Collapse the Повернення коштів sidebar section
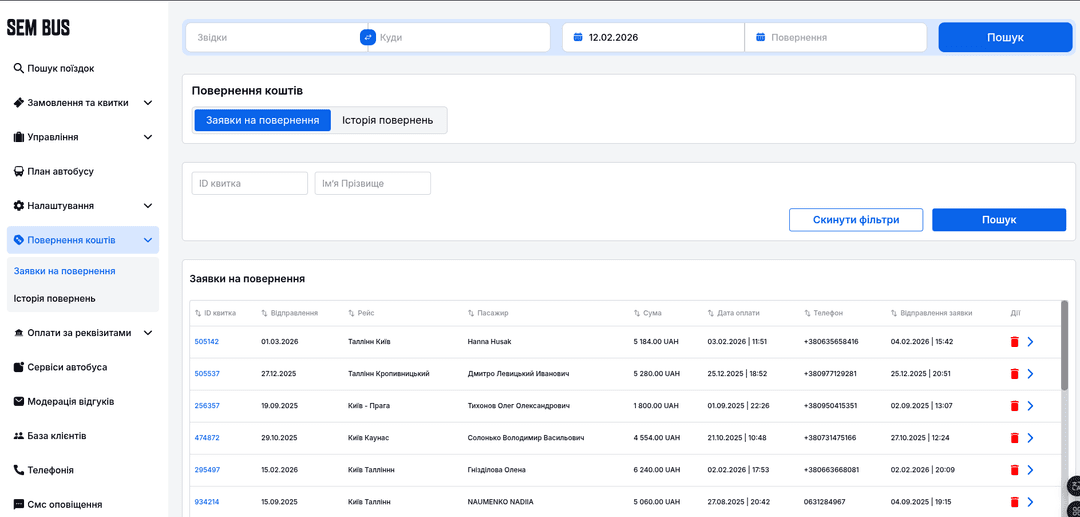Viewport: 1080px width, 517px height. click(x=148, y=240)
